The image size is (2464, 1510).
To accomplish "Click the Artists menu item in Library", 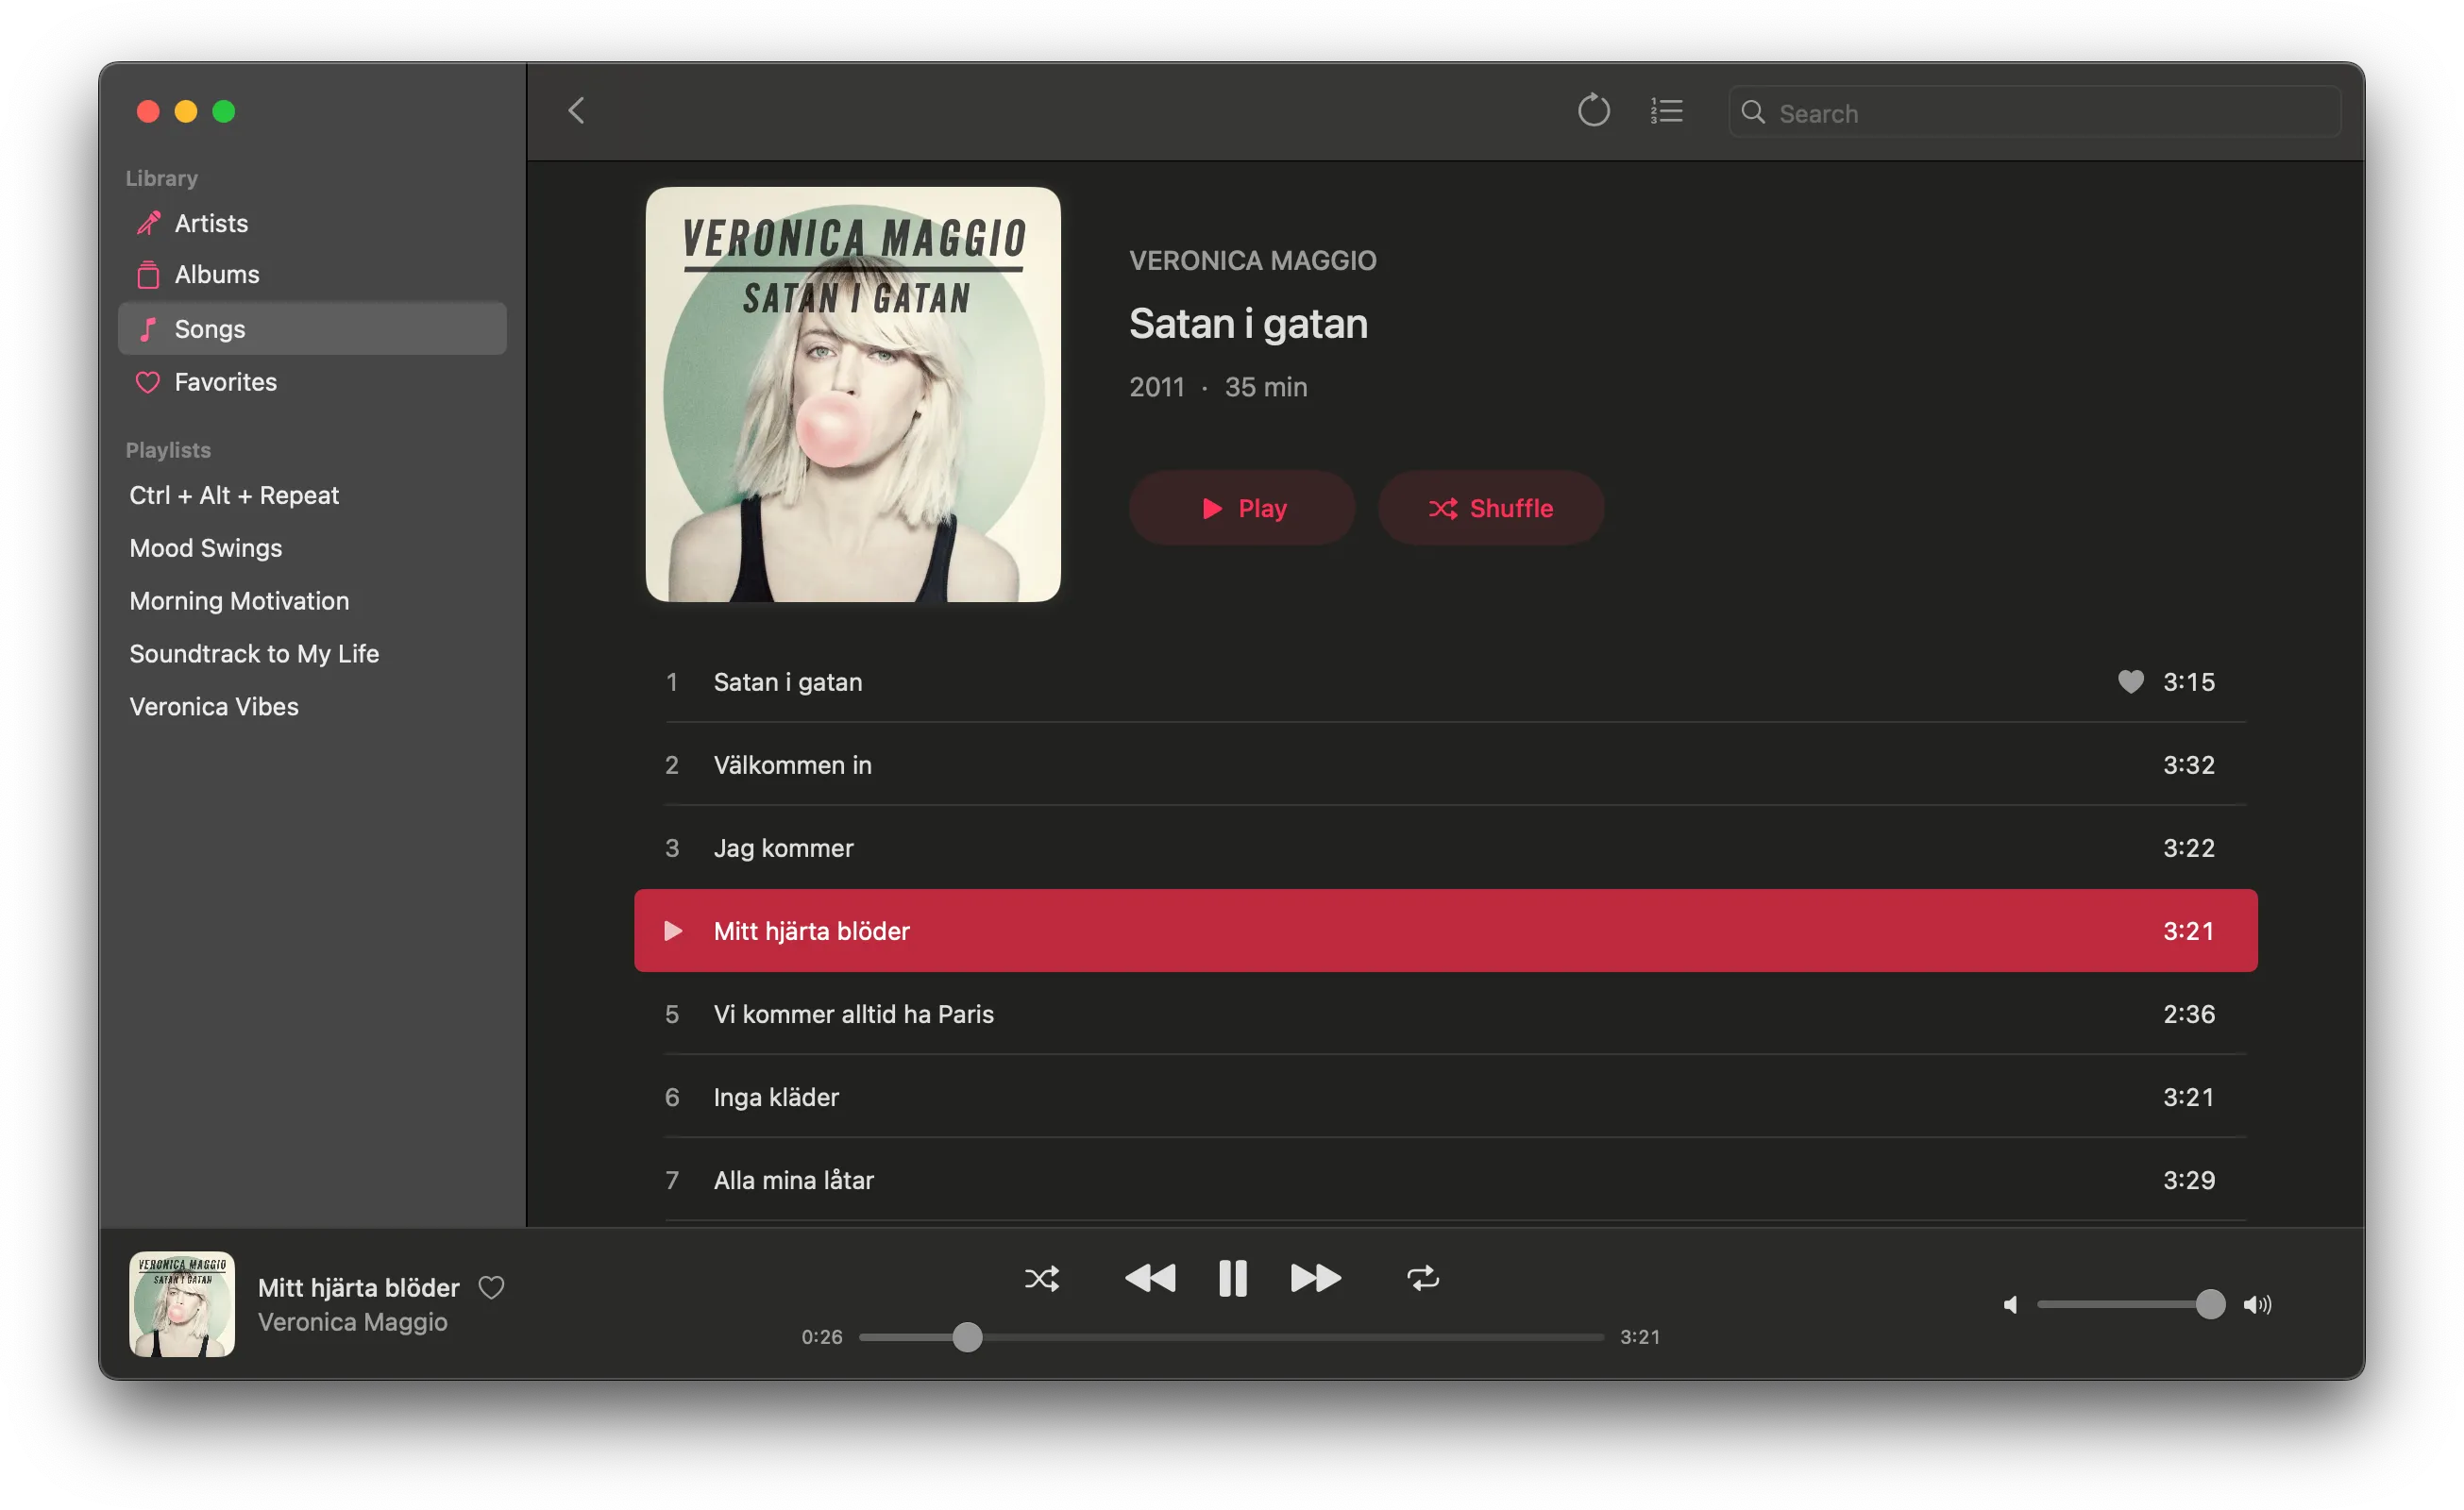I will [x=211, y=222].
